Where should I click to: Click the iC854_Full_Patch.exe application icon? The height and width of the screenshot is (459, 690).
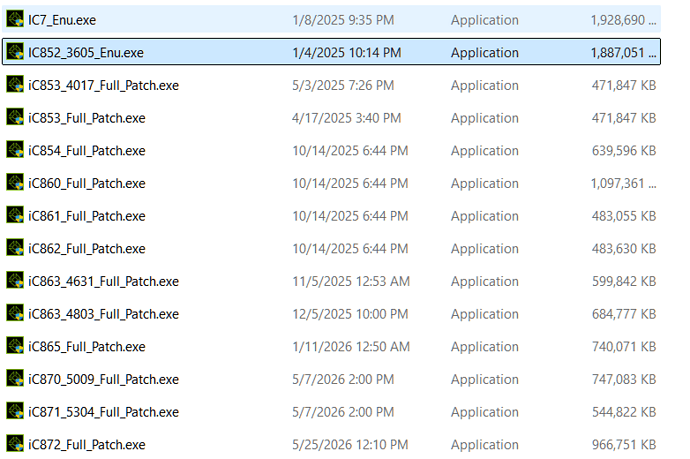(15, 150)
